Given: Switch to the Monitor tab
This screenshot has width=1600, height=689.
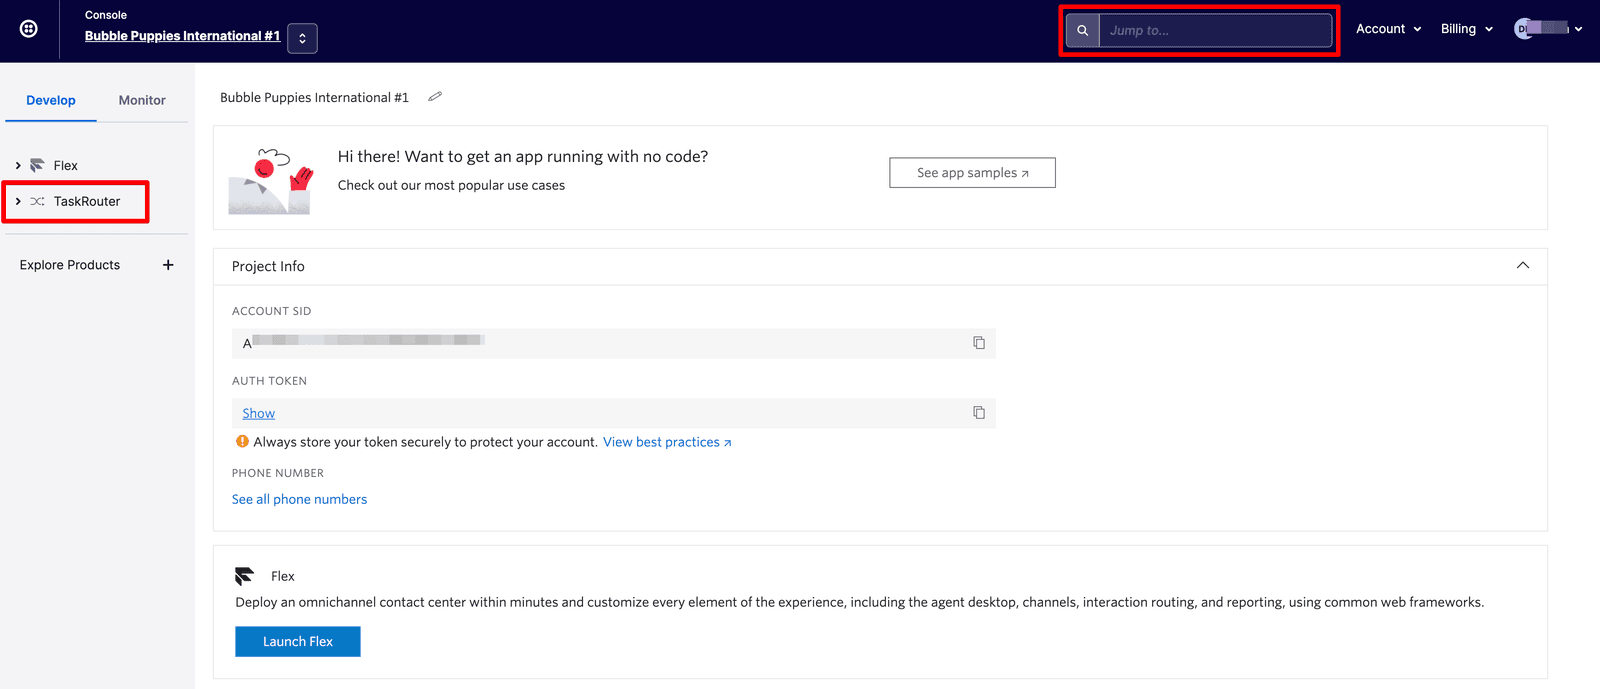Looking at the screenshot, I should click(x=142, y=100).
